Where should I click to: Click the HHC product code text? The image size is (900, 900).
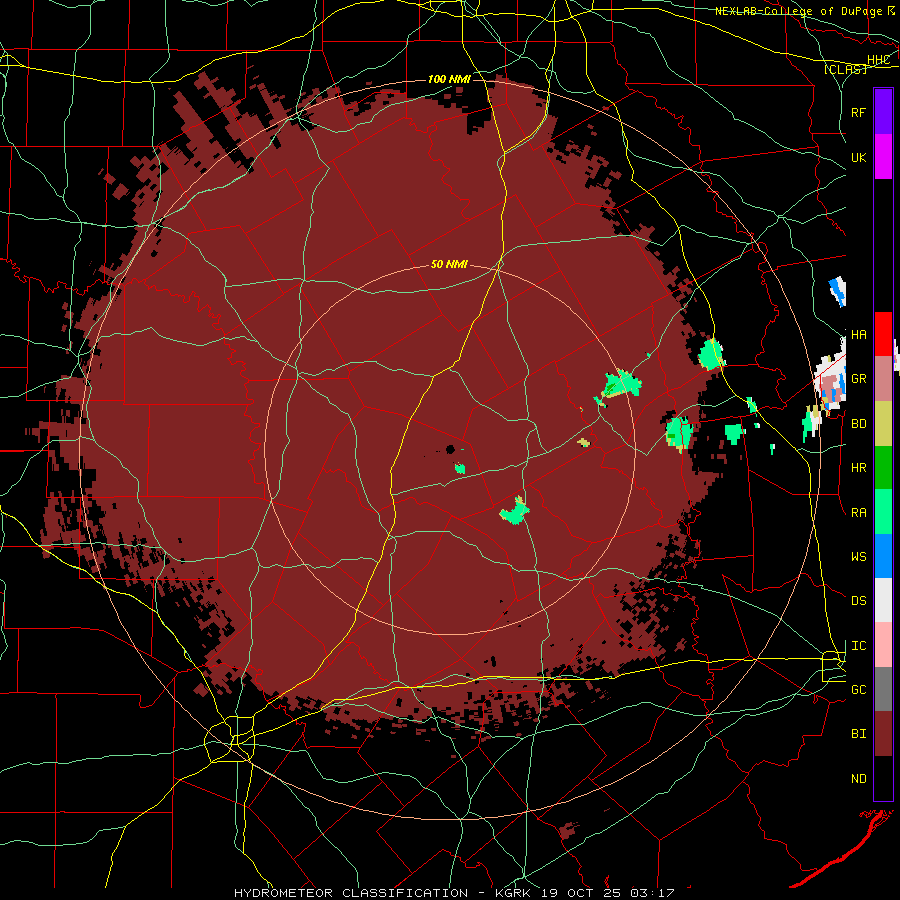[878, 60]
